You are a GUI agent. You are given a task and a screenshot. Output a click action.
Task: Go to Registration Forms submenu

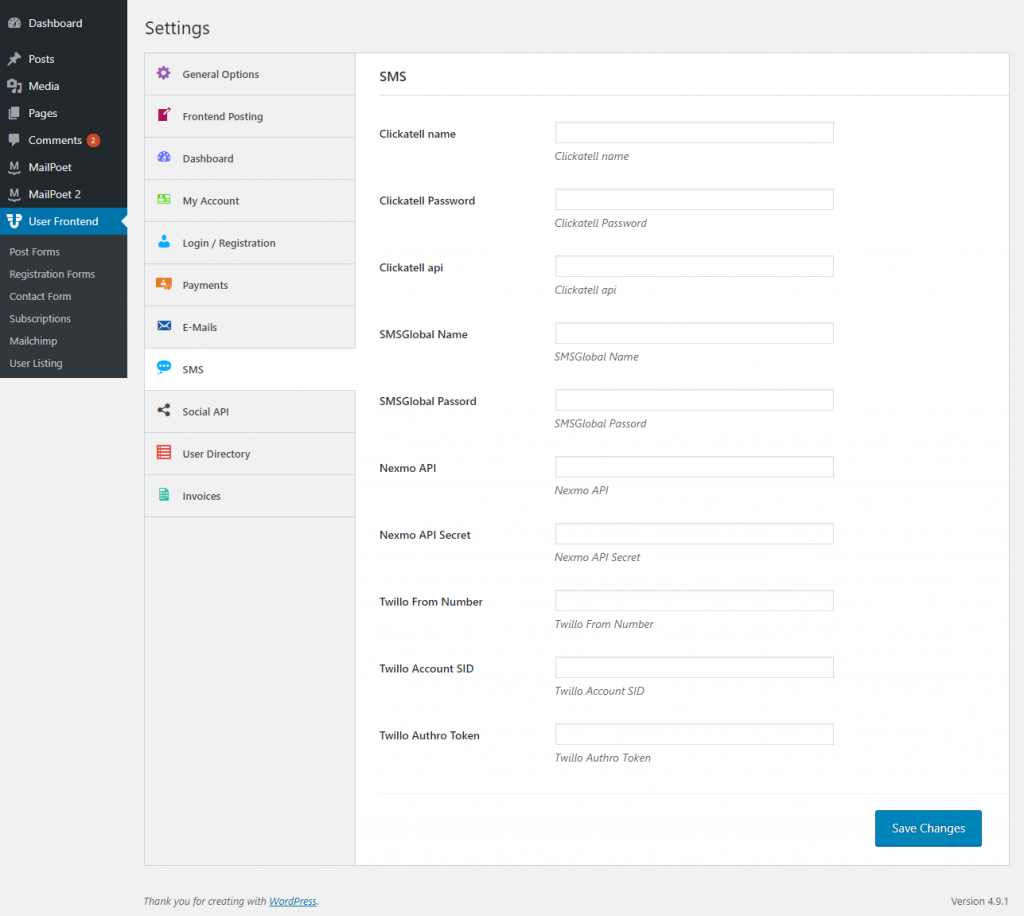pyautogui.click(x=52, y=274)
